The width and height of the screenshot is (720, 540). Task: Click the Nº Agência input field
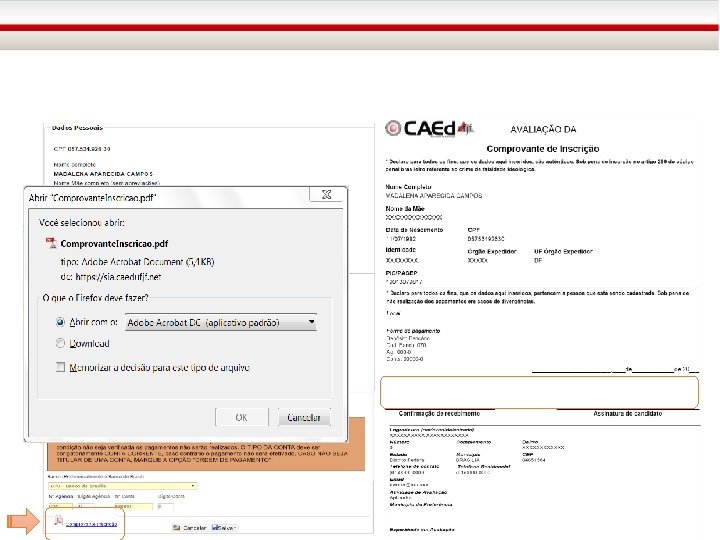click(61, 506)
